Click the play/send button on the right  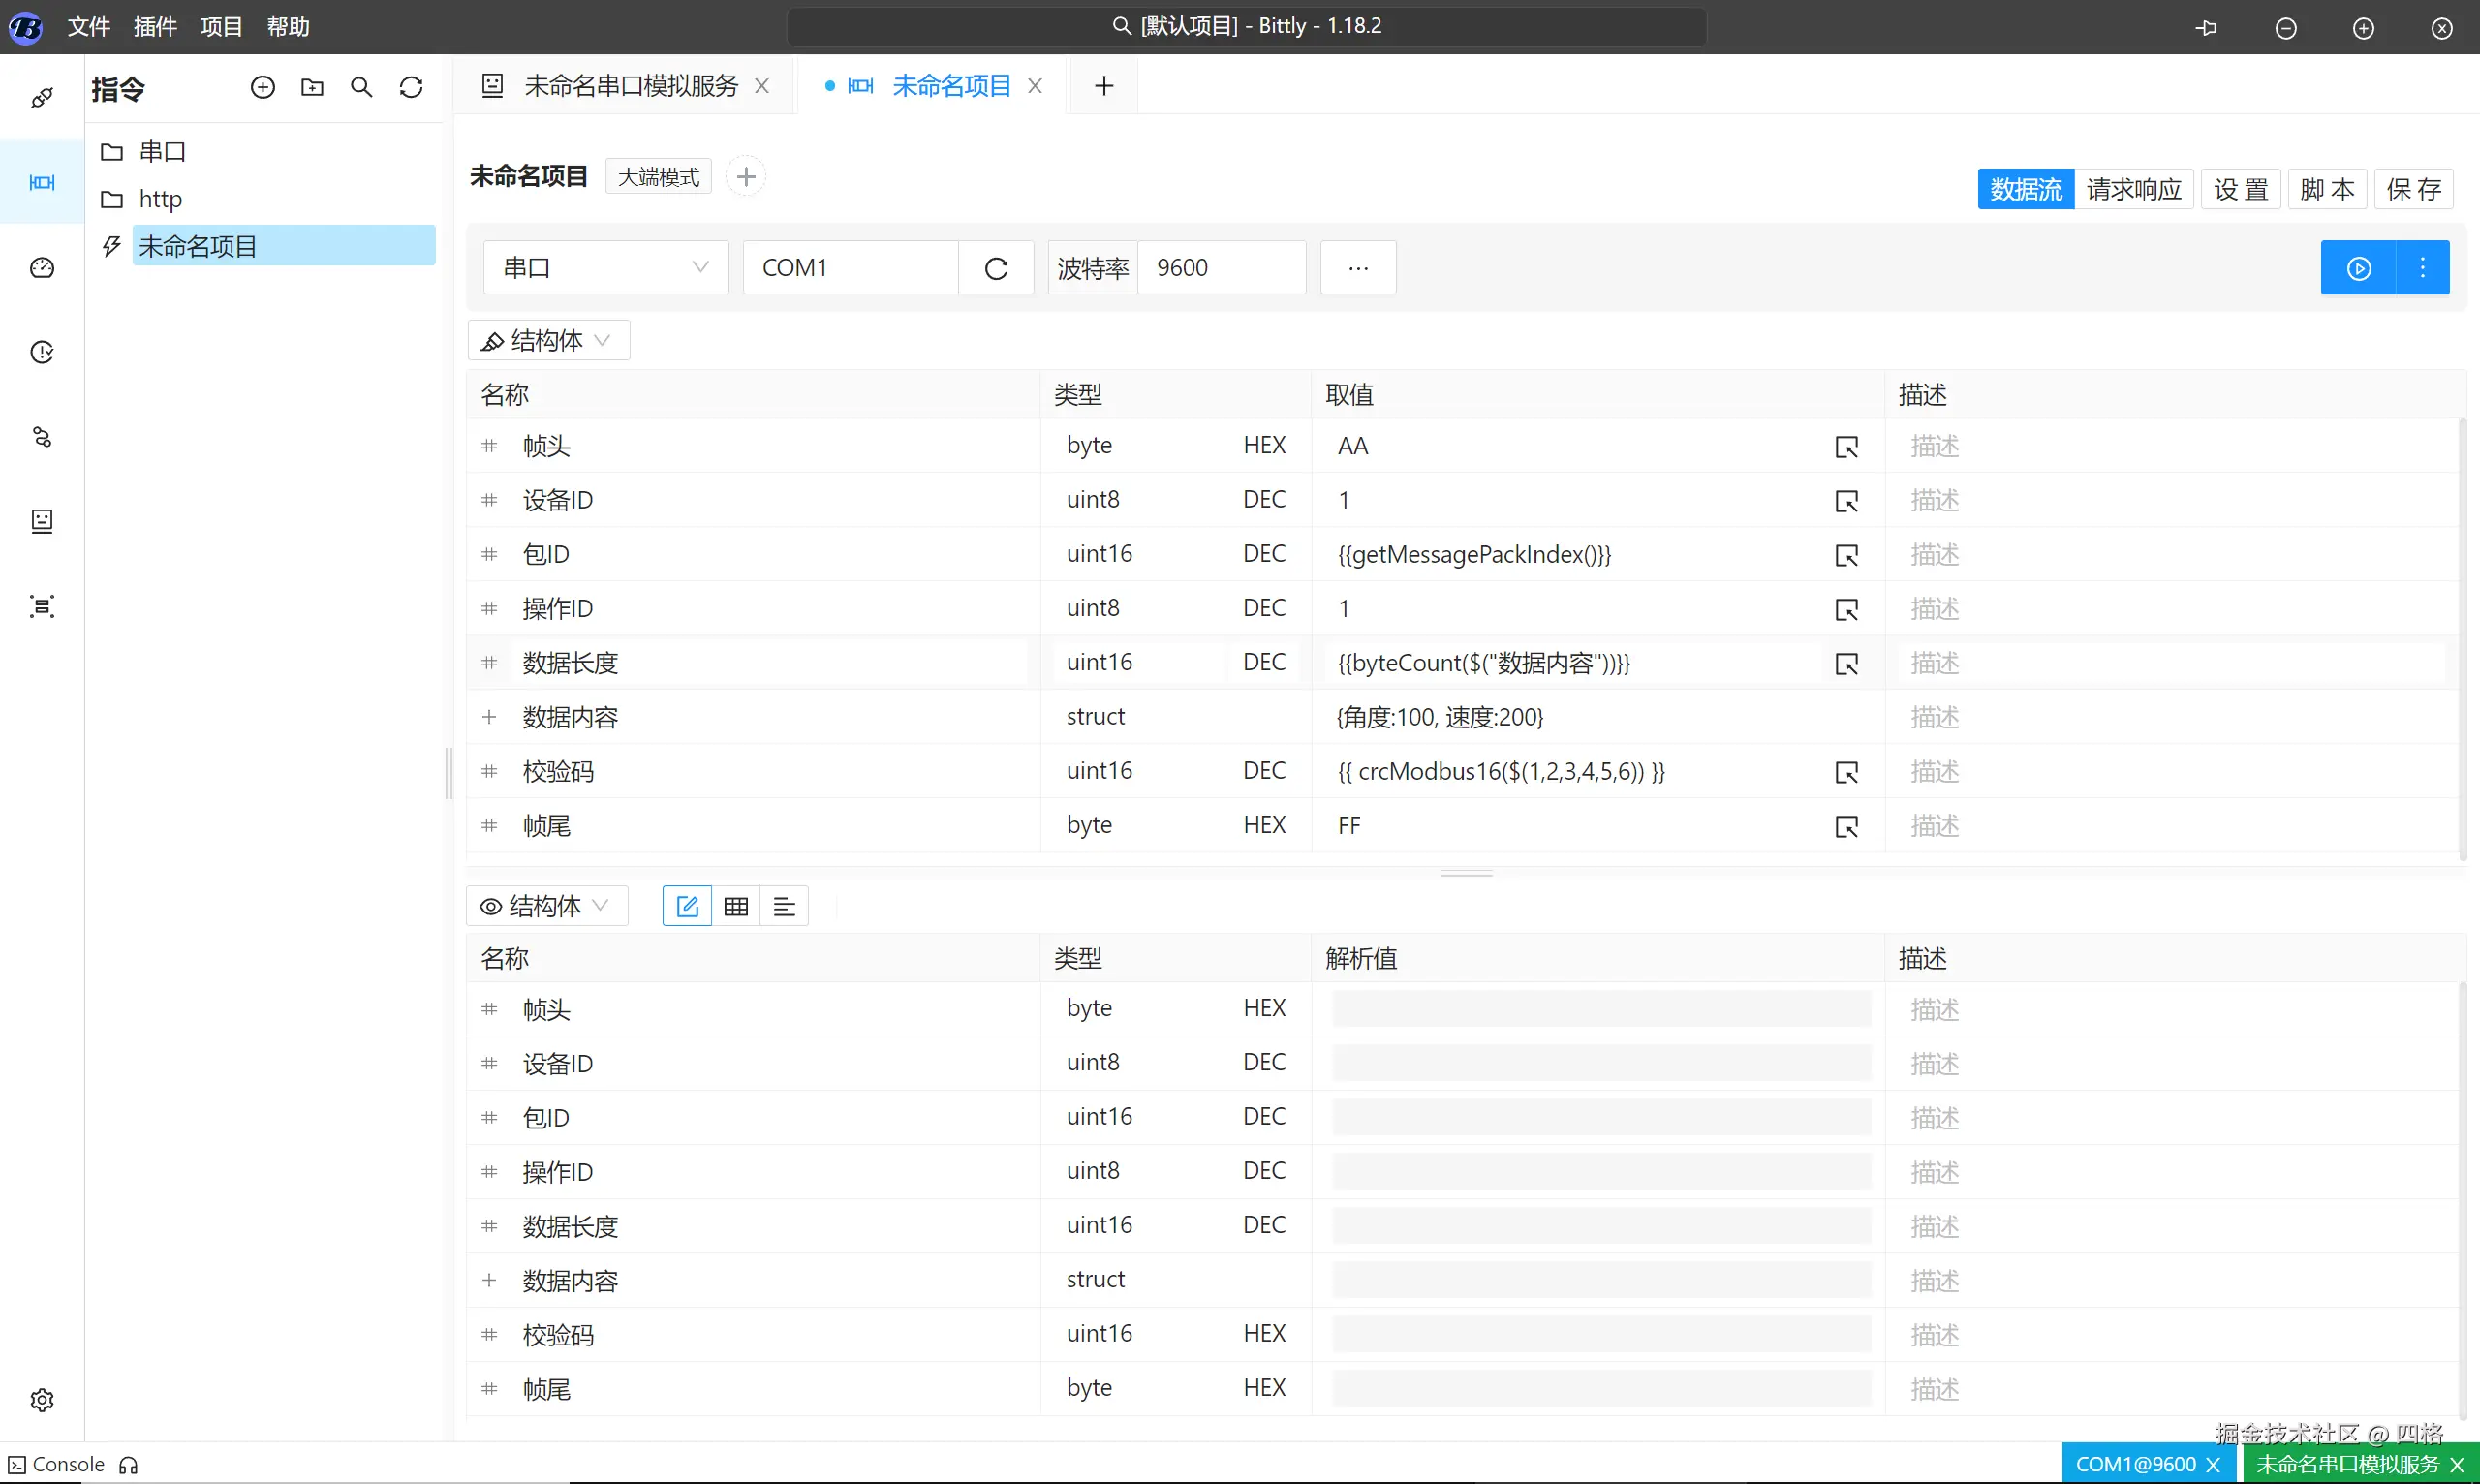click(x=2358, y=268)
